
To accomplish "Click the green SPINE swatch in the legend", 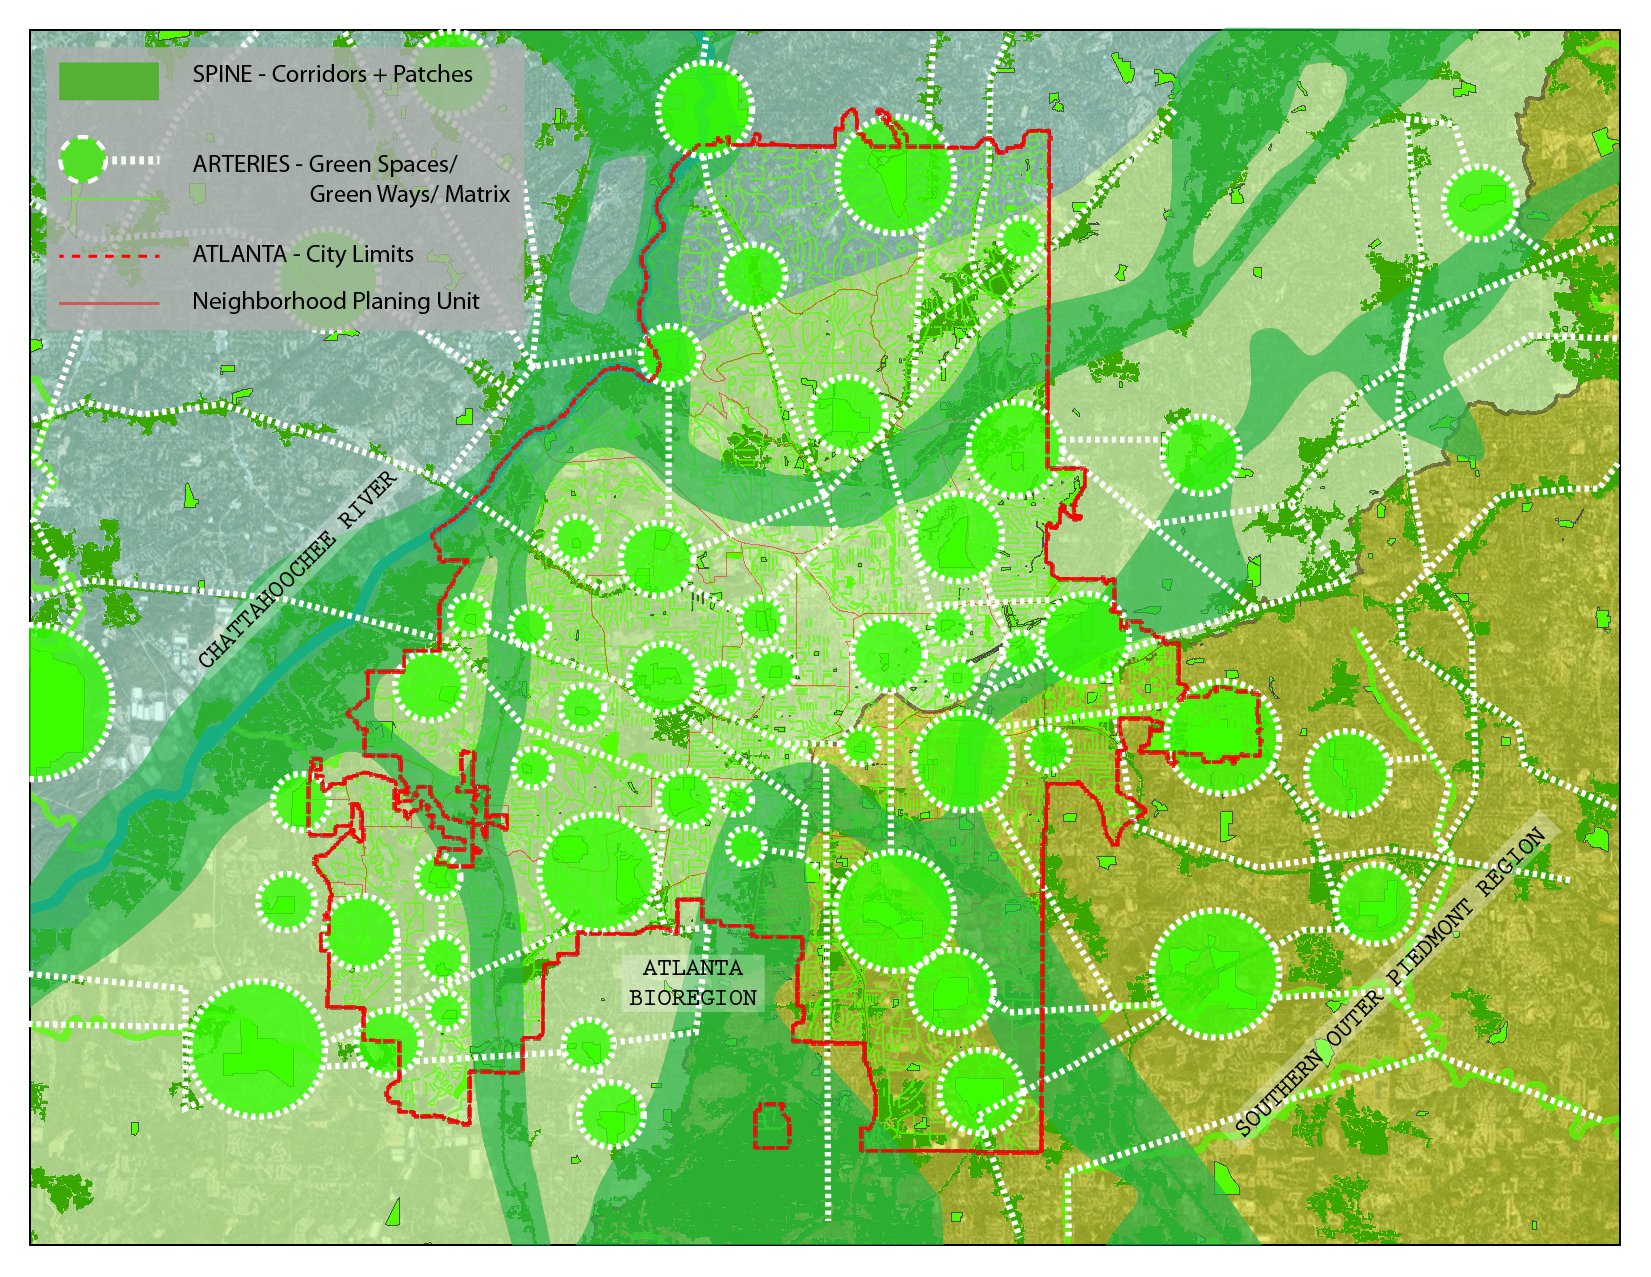I will (108, 82).
